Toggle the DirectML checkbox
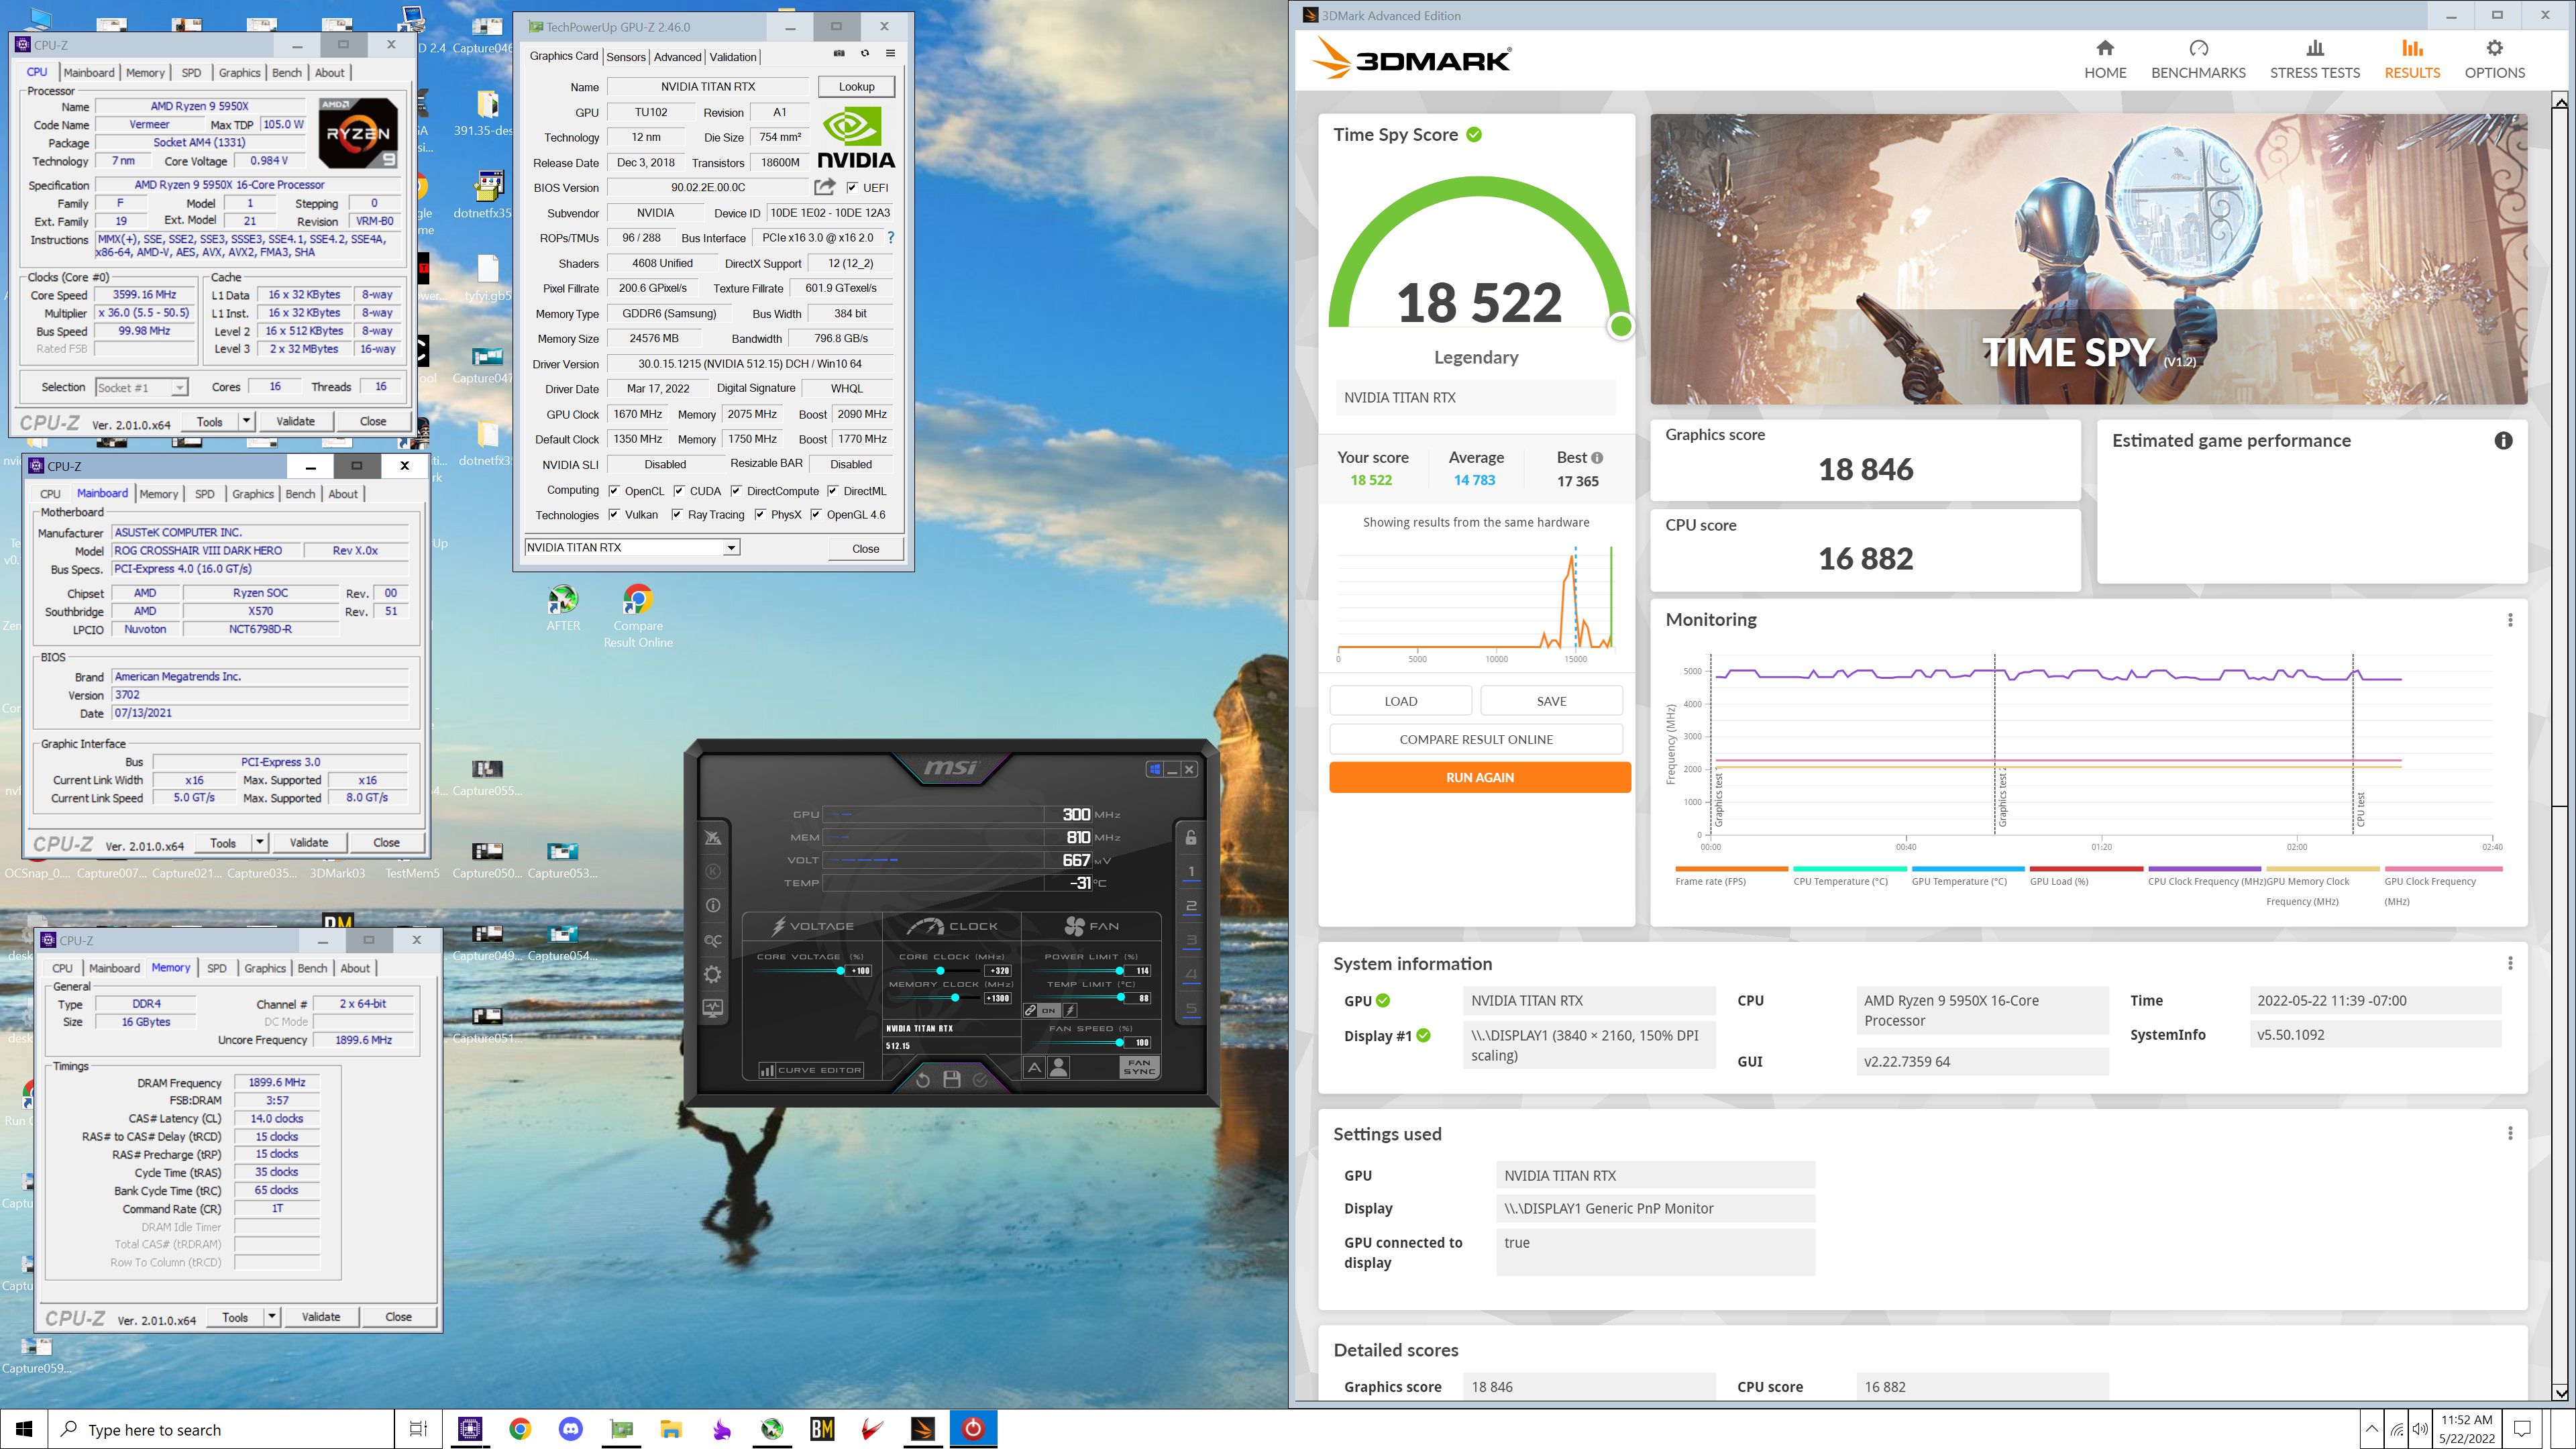2576x1449 pixels. click(832, 491)
